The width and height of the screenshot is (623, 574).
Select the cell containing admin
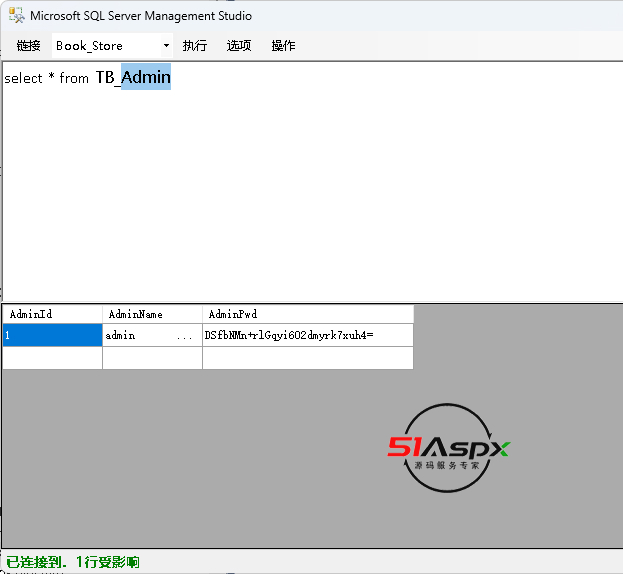[153, 335]
